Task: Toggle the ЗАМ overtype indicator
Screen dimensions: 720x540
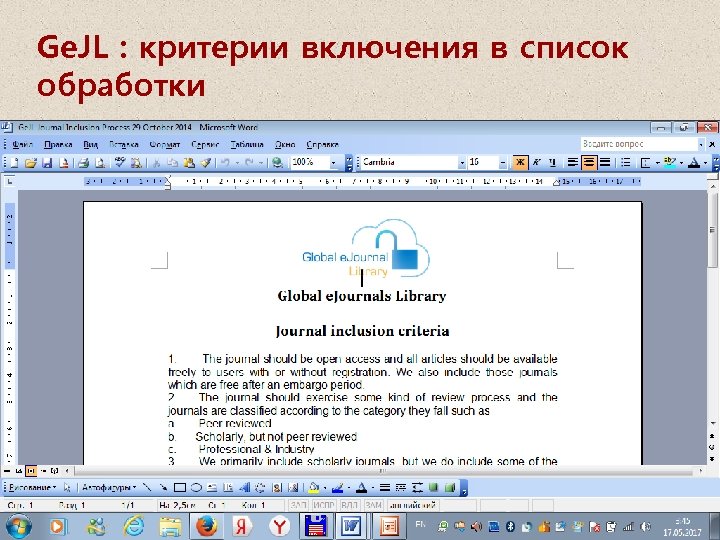Action: [x=373, y=505]
